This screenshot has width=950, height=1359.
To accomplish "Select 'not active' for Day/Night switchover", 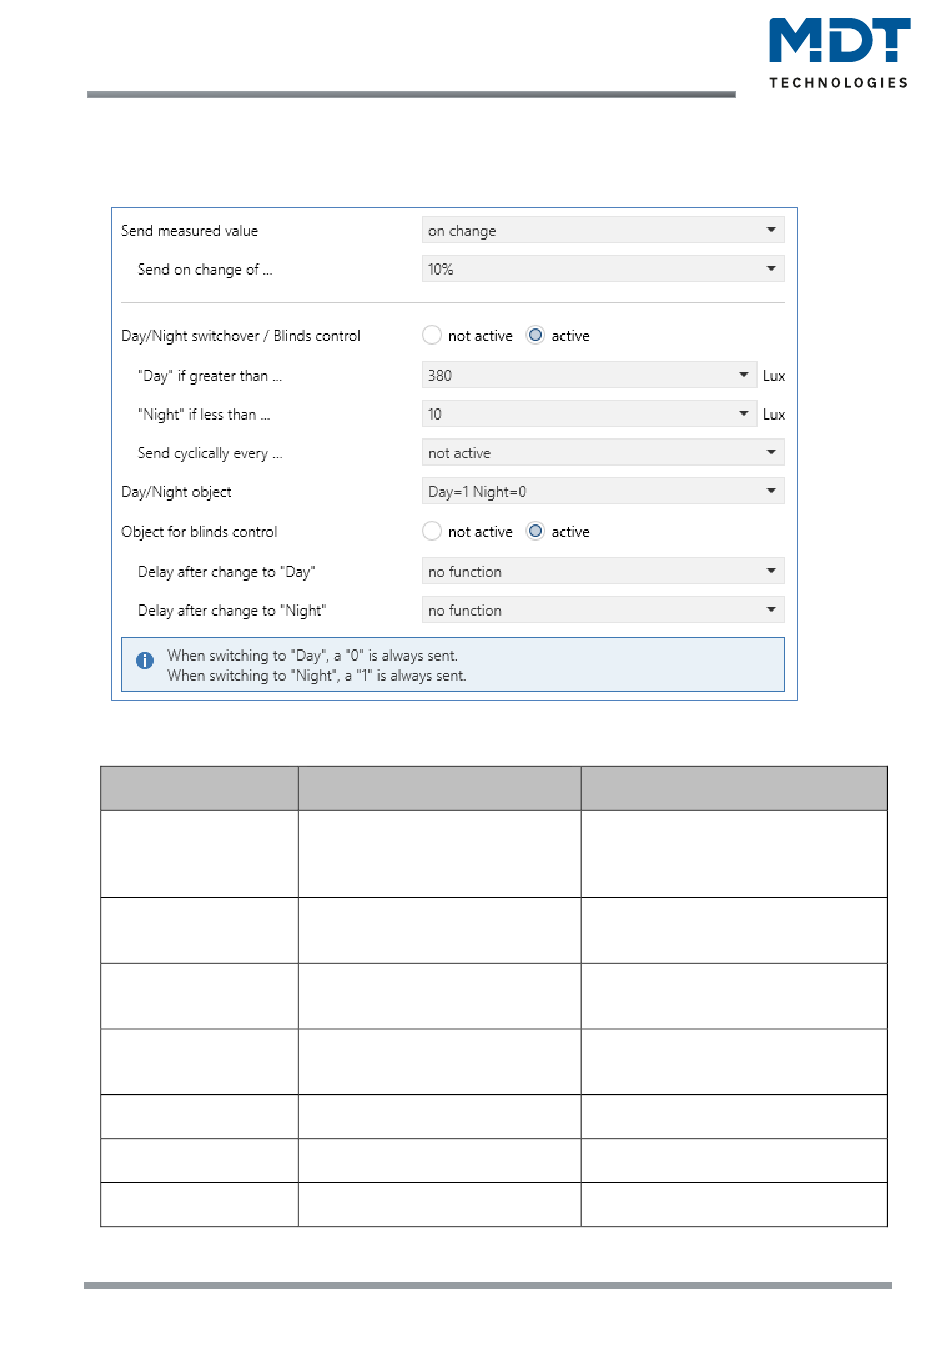I will [x=432, y=336].
